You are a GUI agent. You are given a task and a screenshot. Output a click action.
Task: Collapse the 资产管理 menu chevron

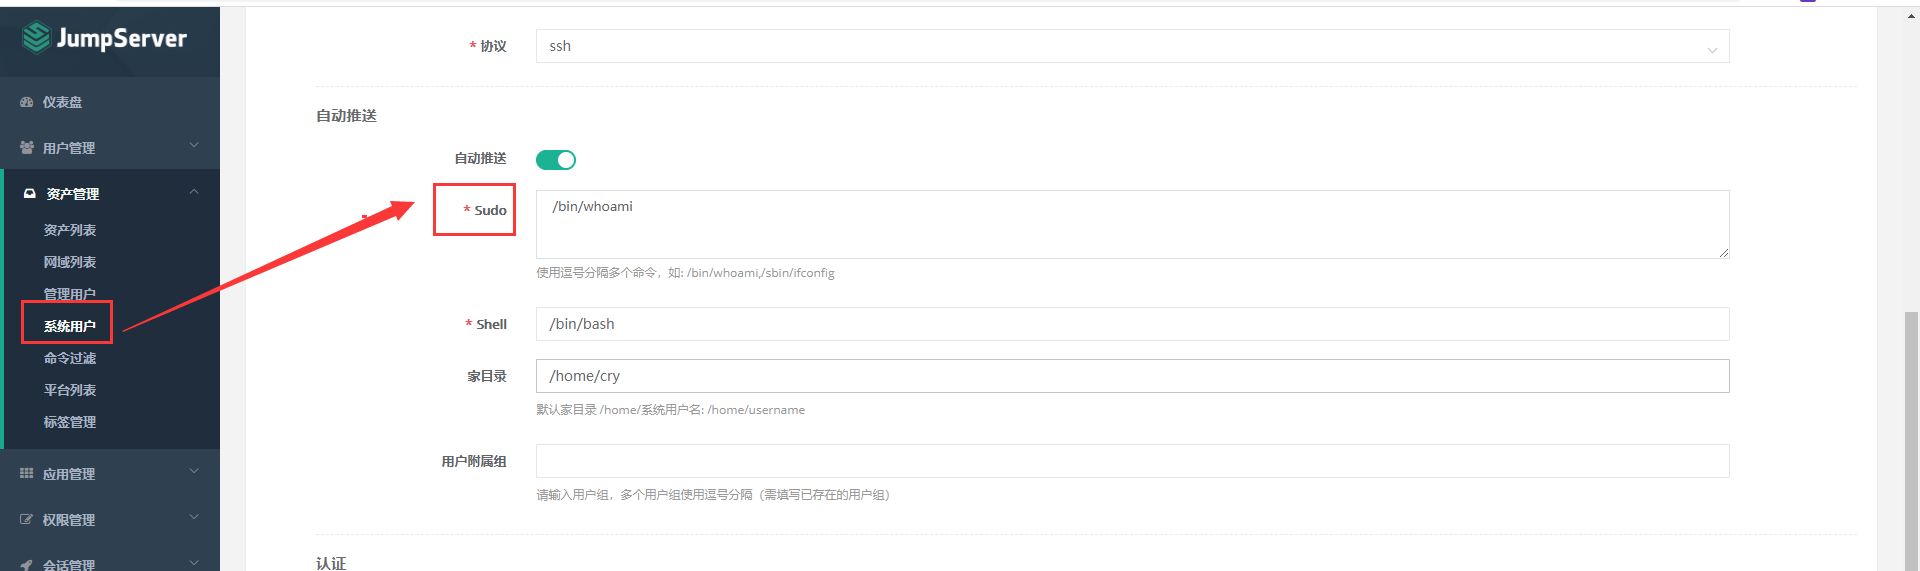tap(194, 192)
